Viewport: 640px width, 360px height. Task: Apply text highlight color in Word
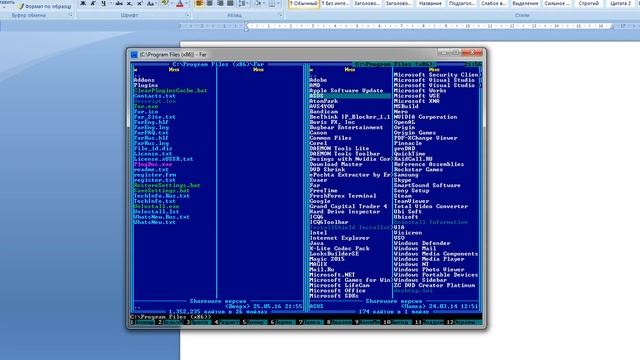coord(165,3)
